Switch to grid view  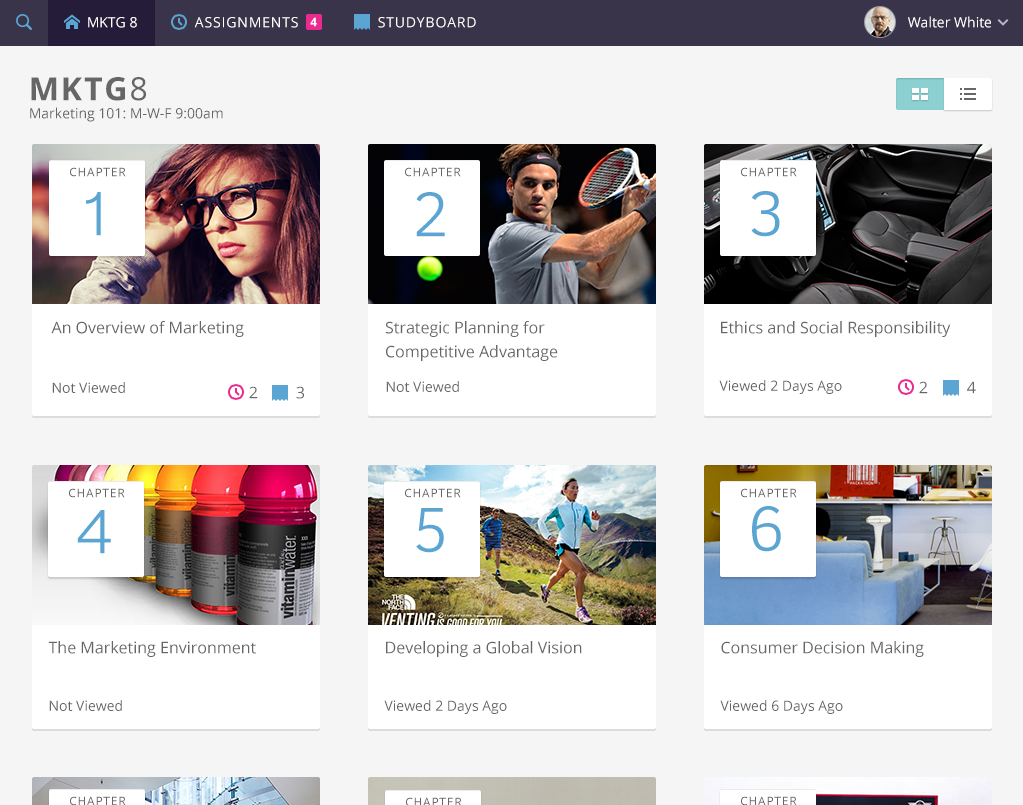coord(920,94)
